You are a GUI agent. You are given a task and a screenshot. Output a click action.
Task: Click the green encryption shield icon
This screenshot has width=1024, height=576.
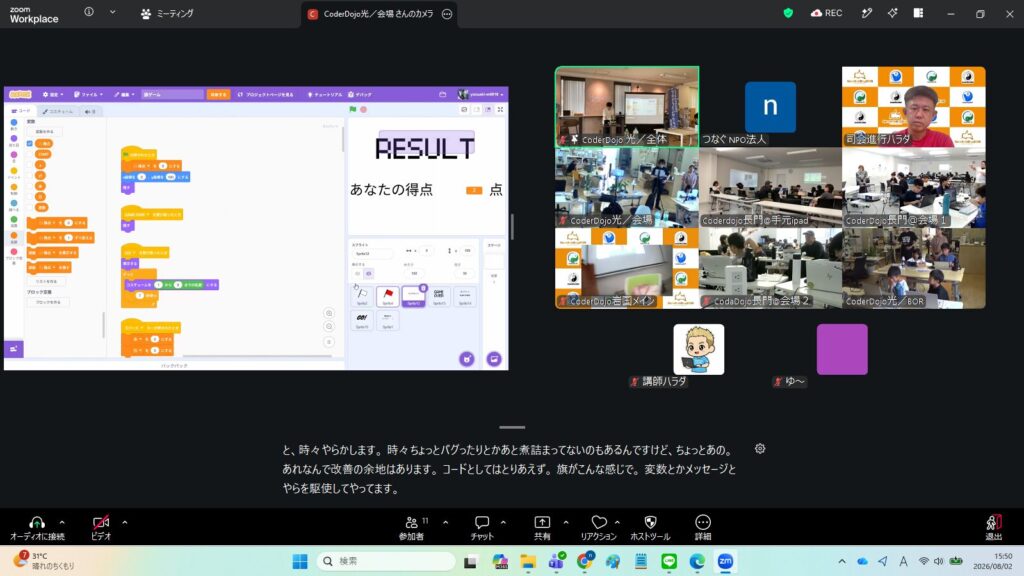click(788, 13)
